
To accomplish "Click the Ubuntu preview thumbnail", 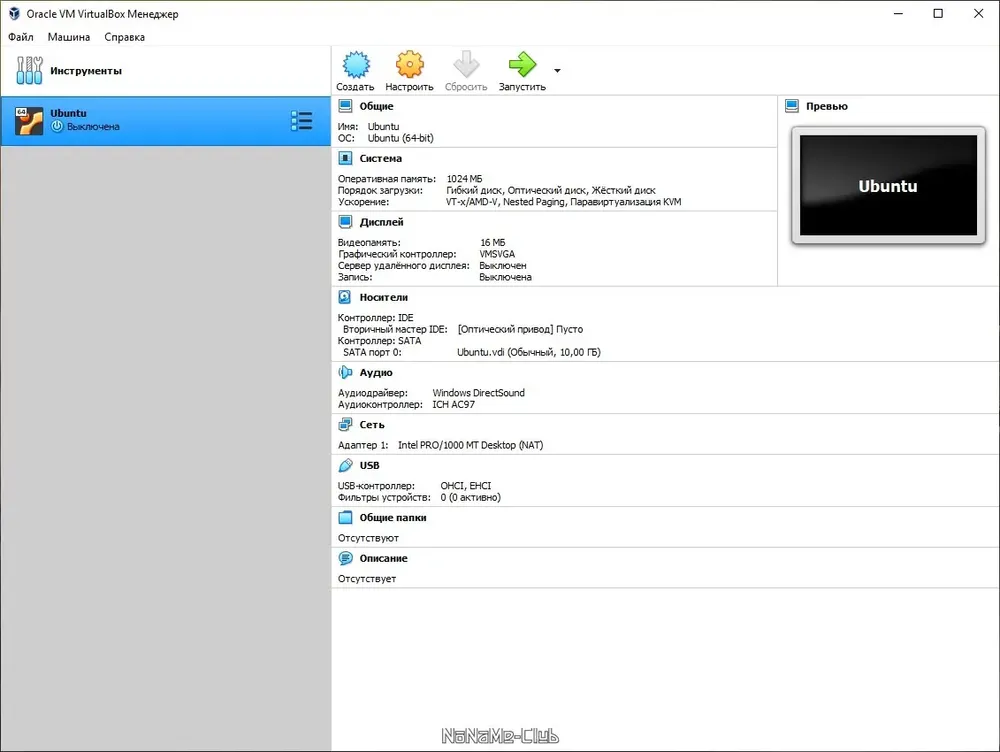I will [x=888, y=185].
